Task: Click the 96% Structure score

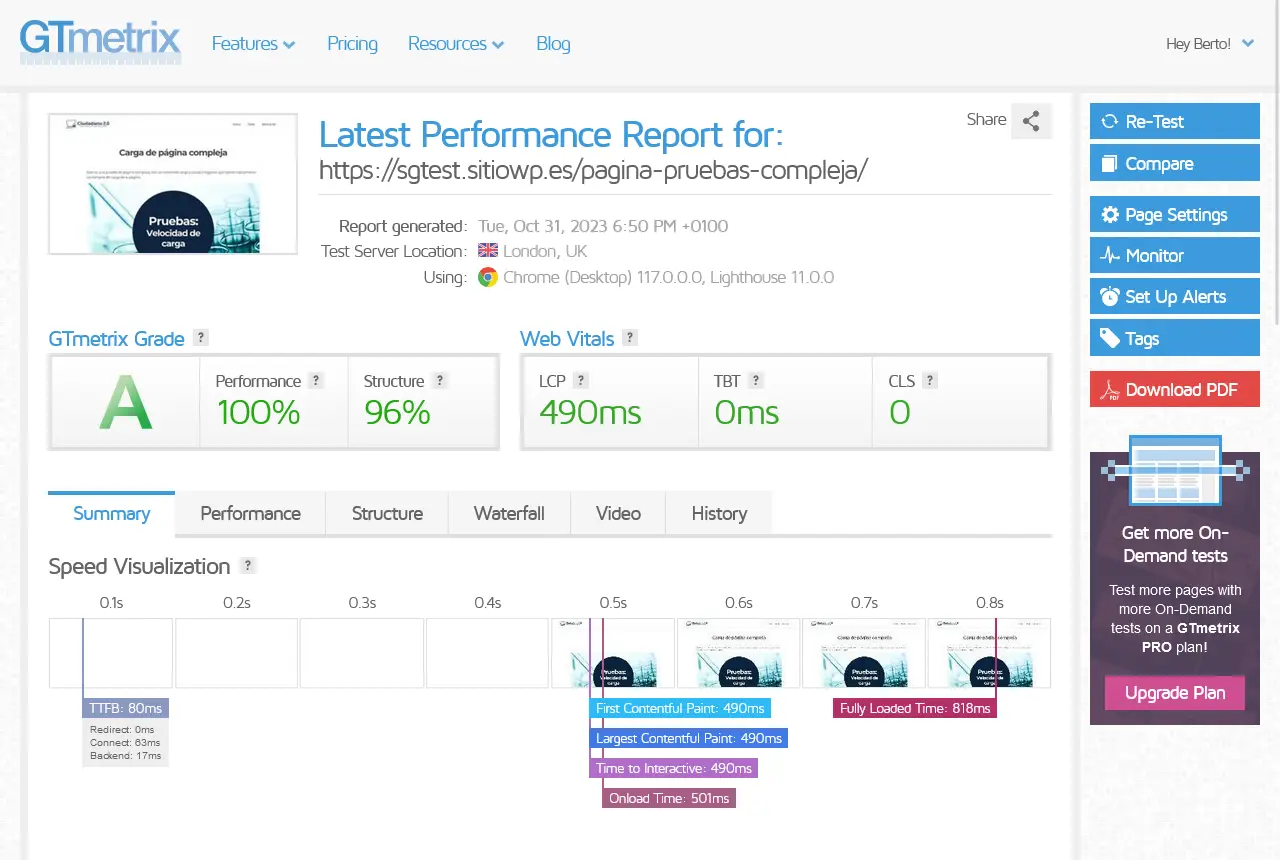Action: [397, 412]
